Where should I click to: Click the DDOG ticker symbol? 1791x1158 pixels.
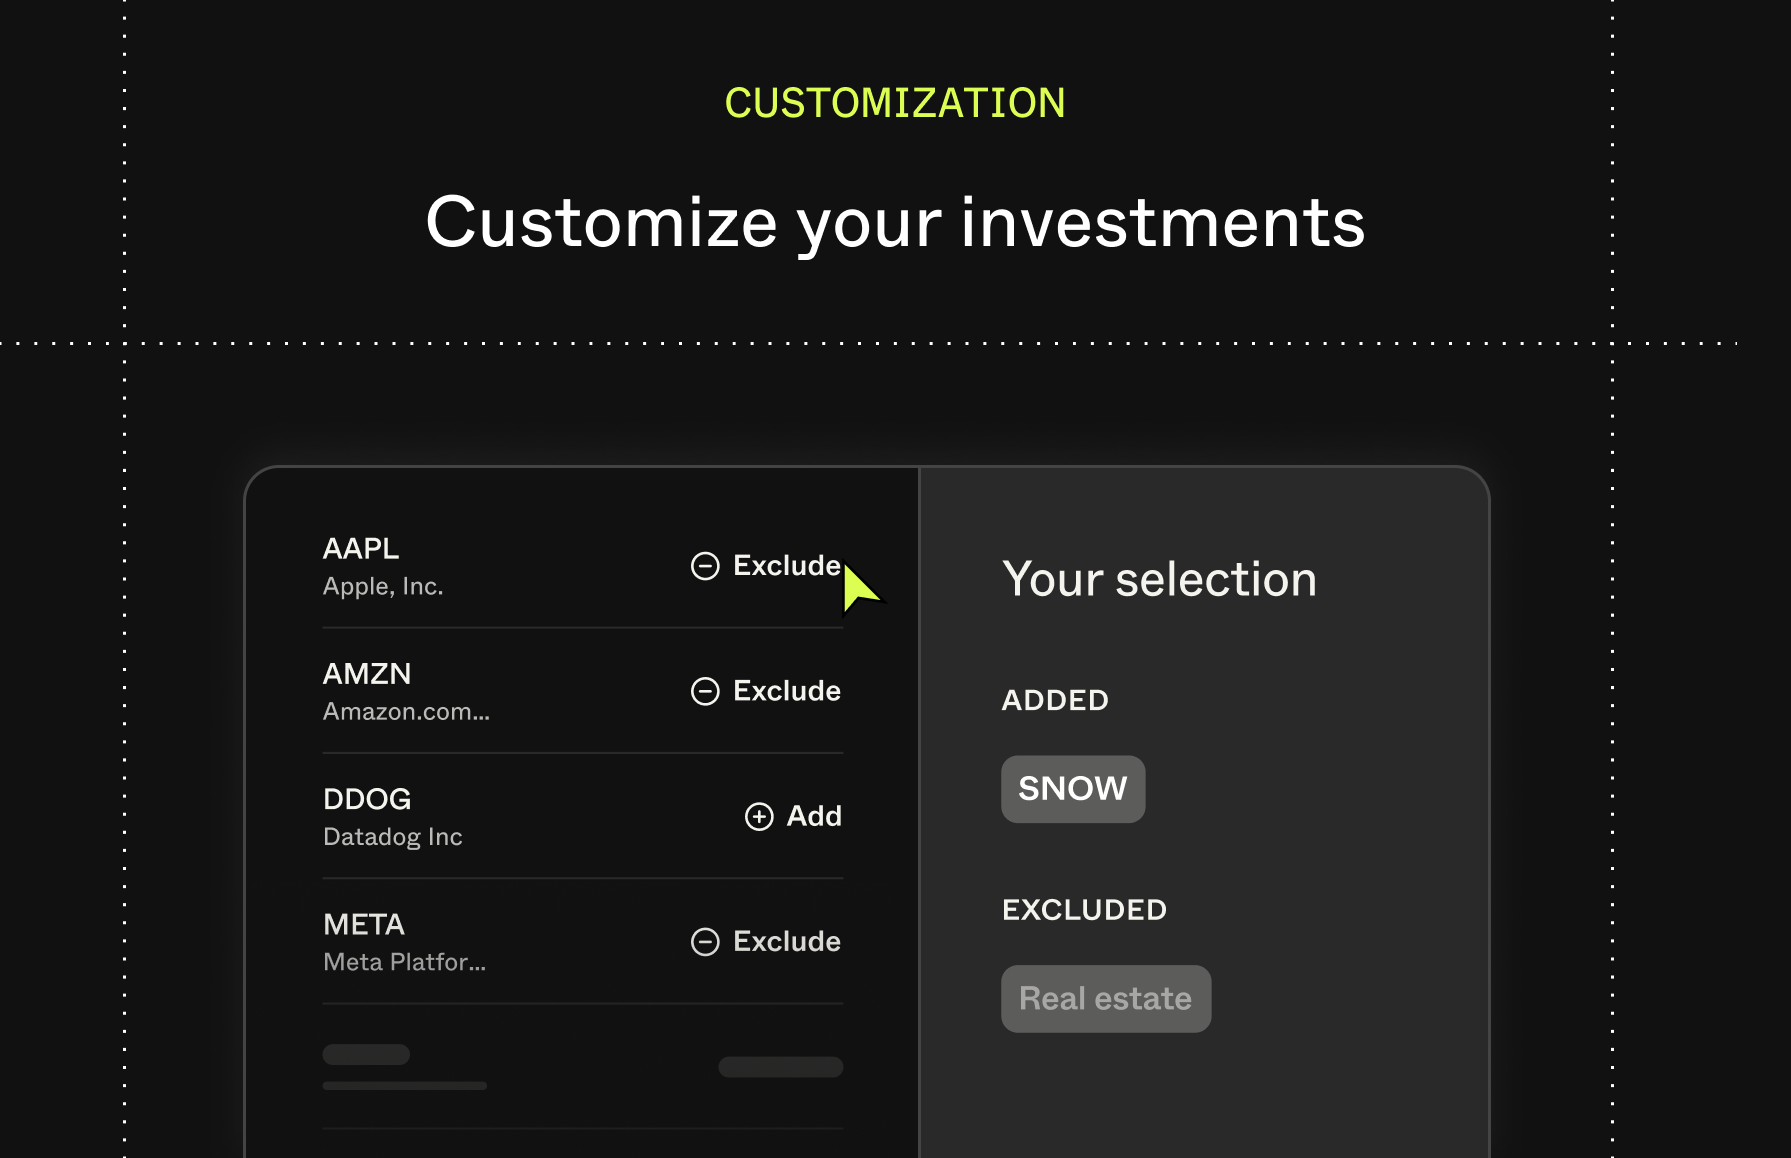tap(367, 799)
